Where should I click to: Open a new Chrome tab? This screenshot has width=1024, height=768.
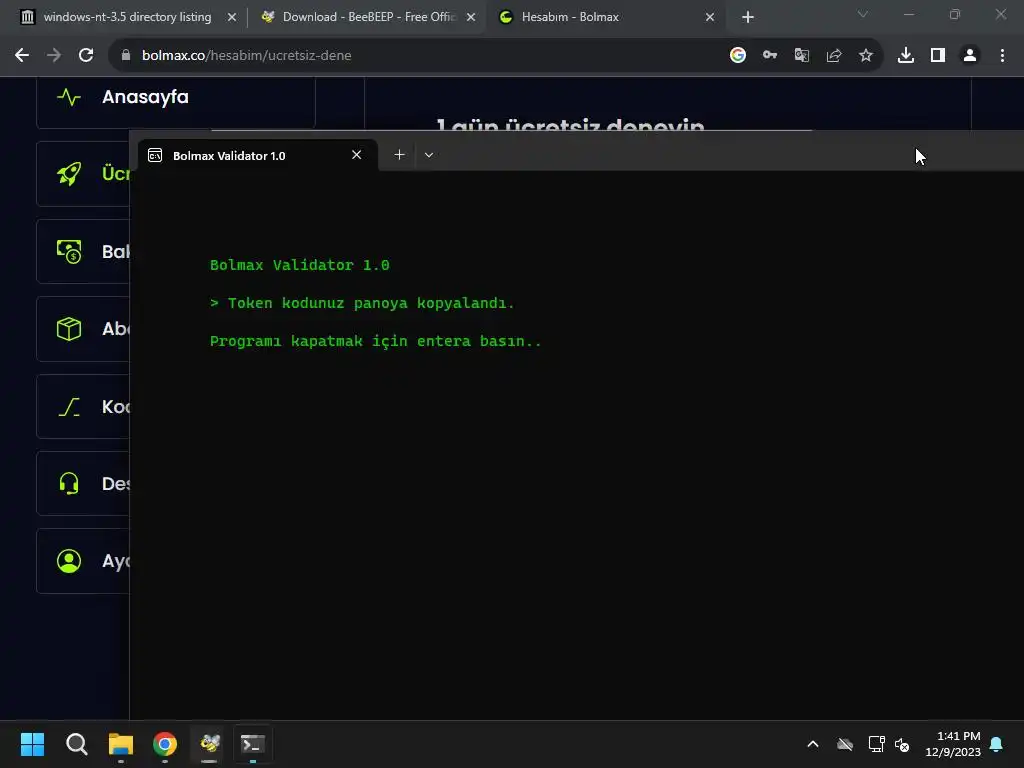[748, 17]
